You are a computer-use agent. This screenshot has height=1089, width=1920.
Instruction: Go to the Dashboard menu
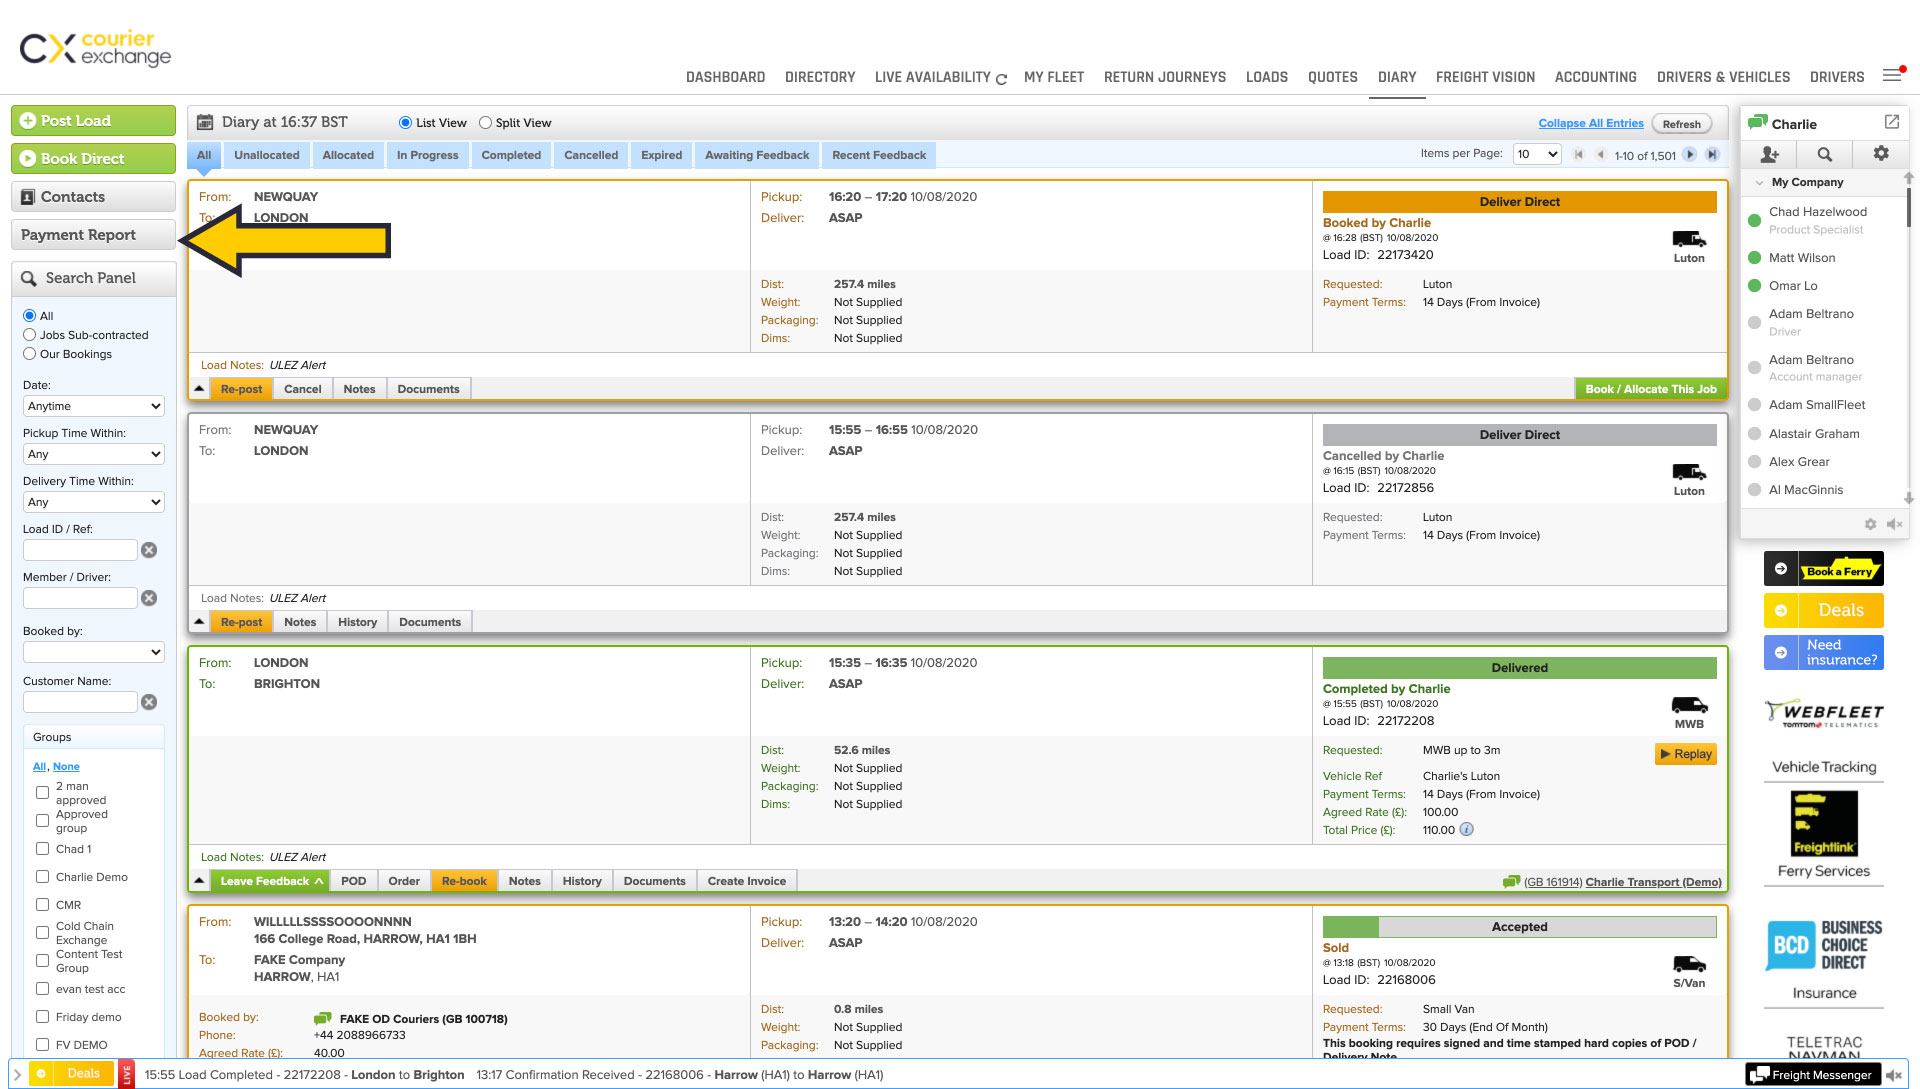point(725,77)
